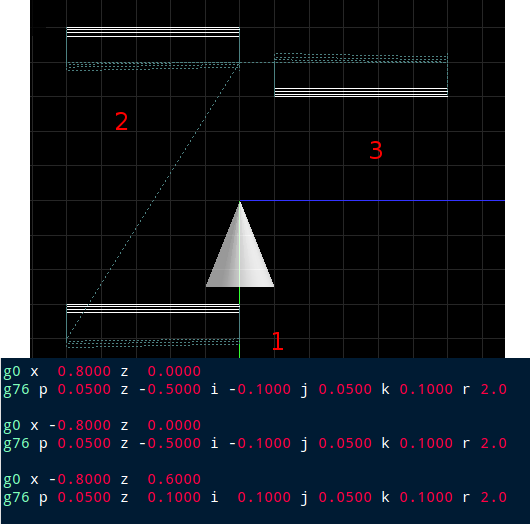The image size is (531, 524).
Task: Select the red label 3
Action: [376, 150]
